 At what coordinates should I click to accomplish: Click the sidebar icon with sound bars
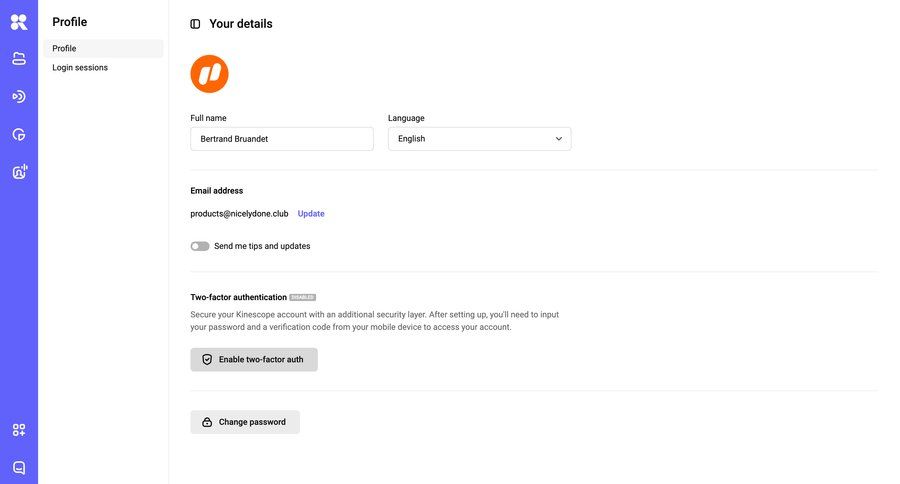[19, 172]
